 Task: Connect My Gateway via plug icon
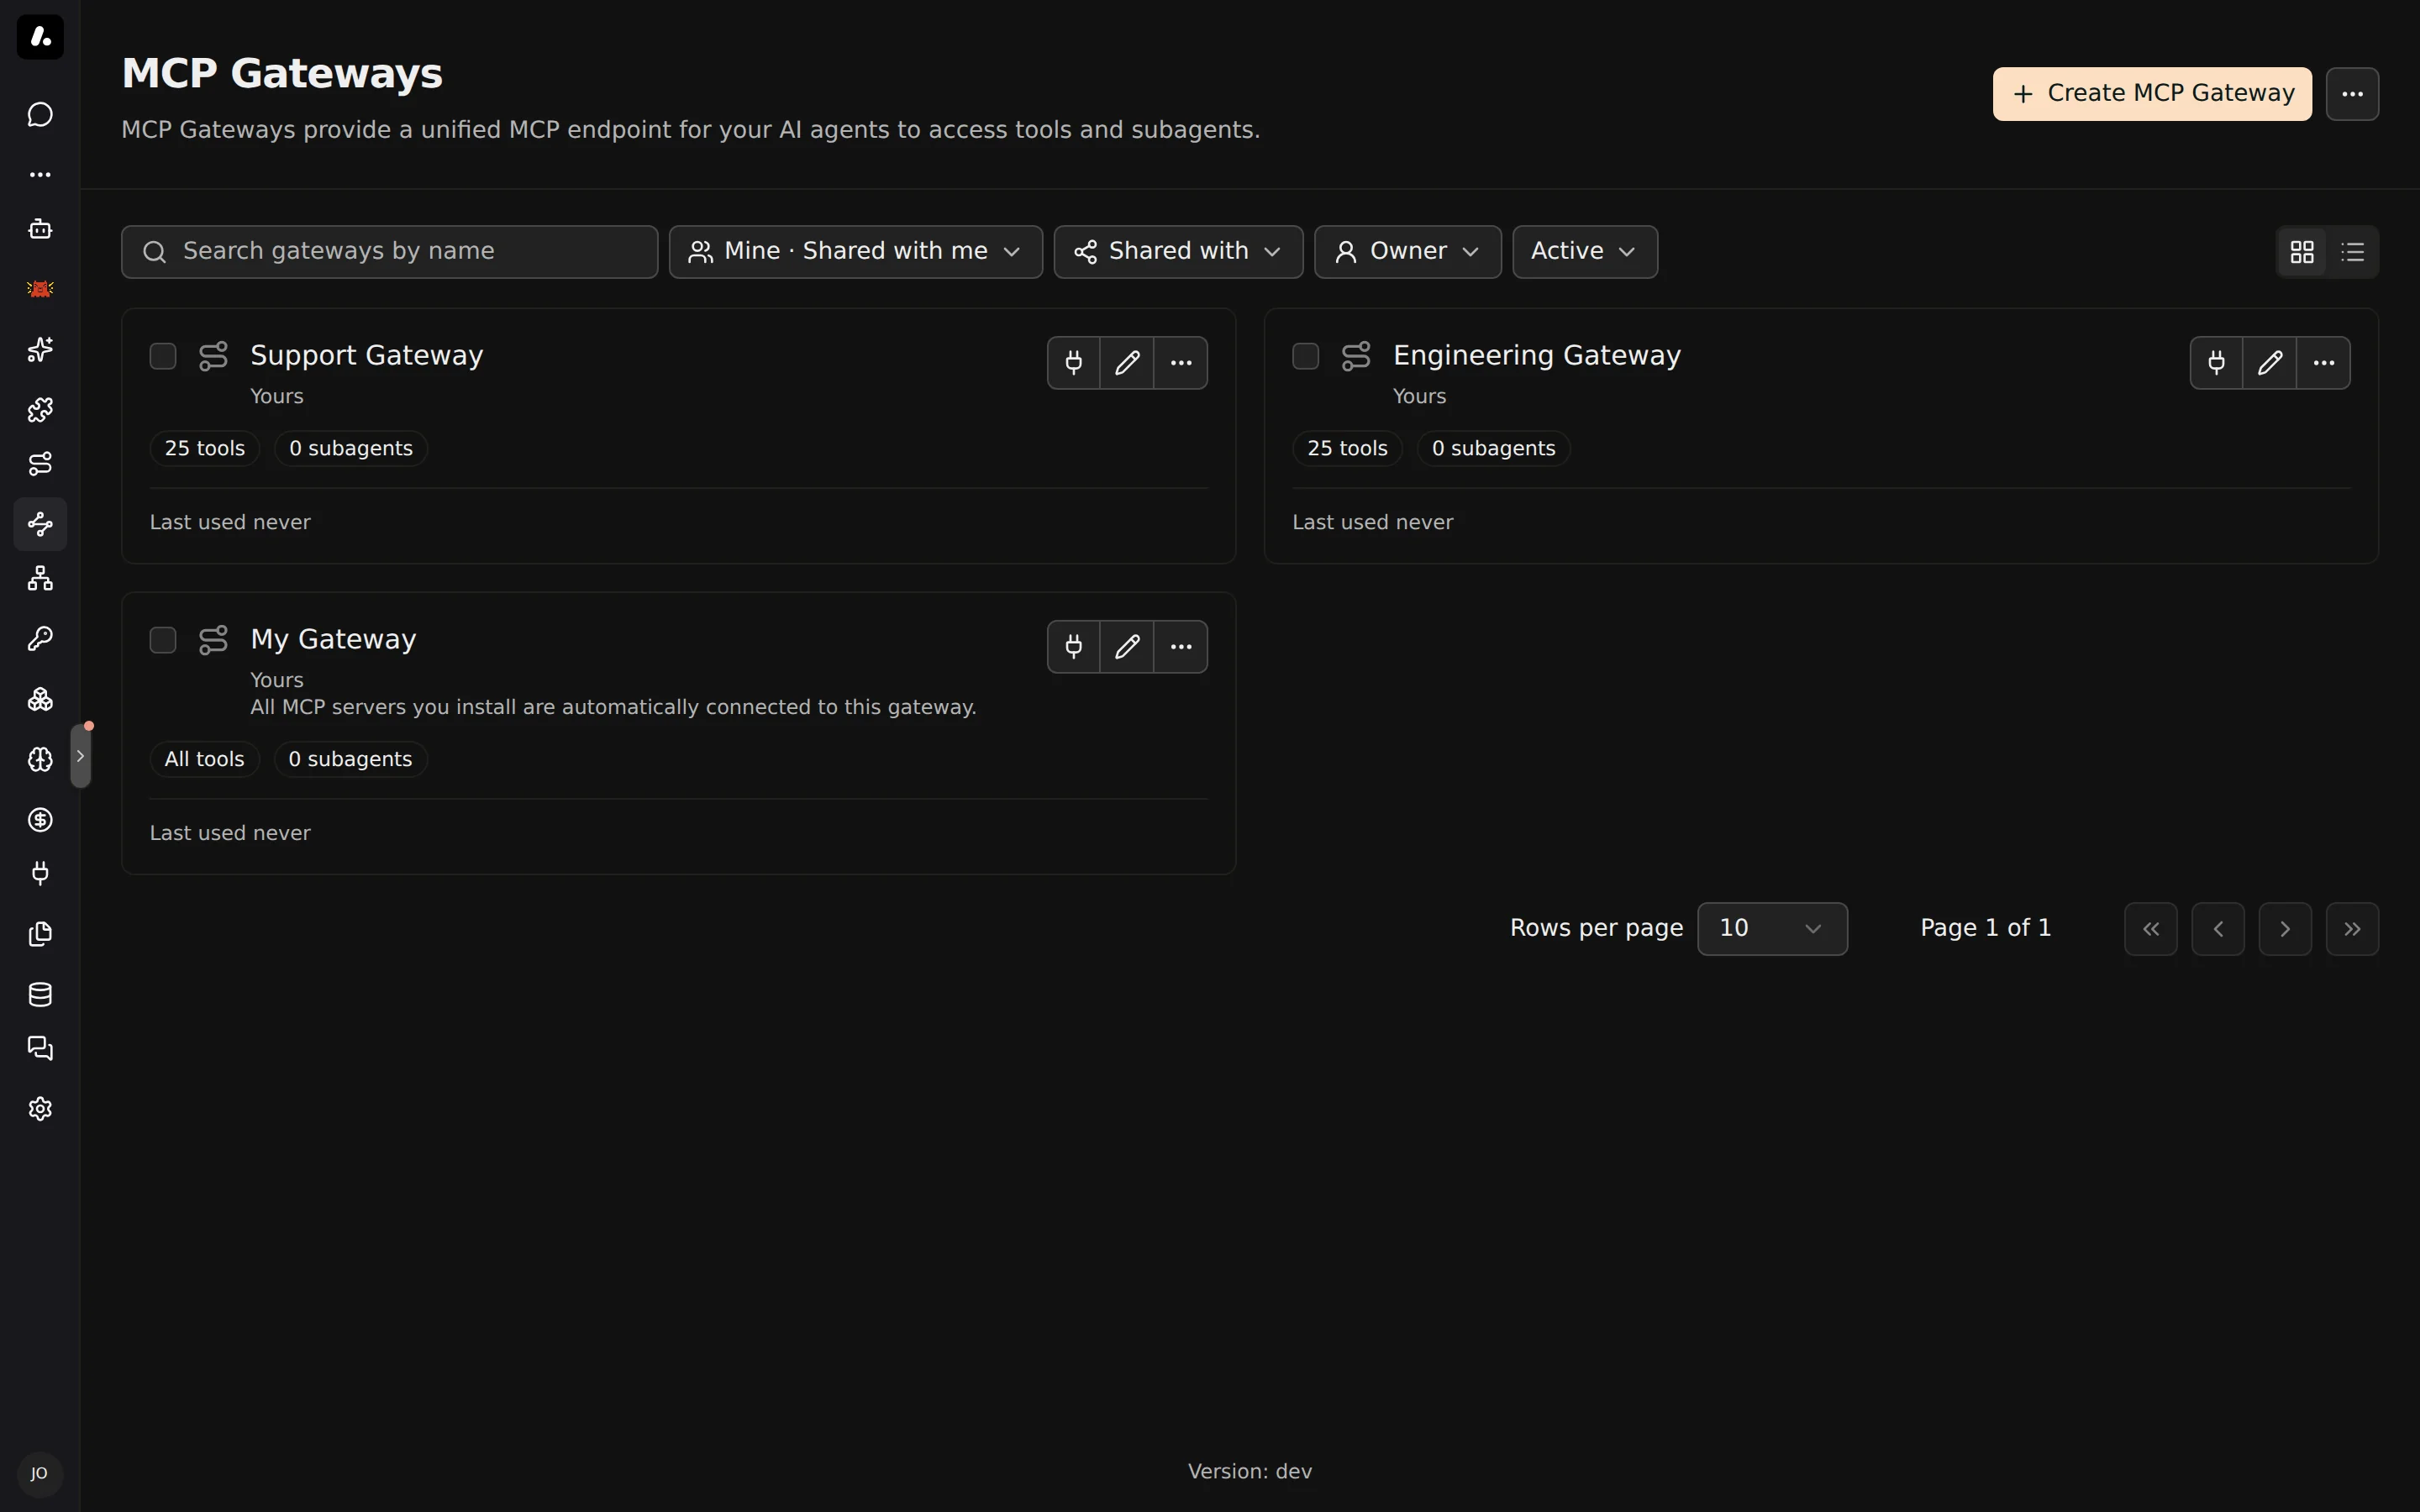click(1074, 646)
